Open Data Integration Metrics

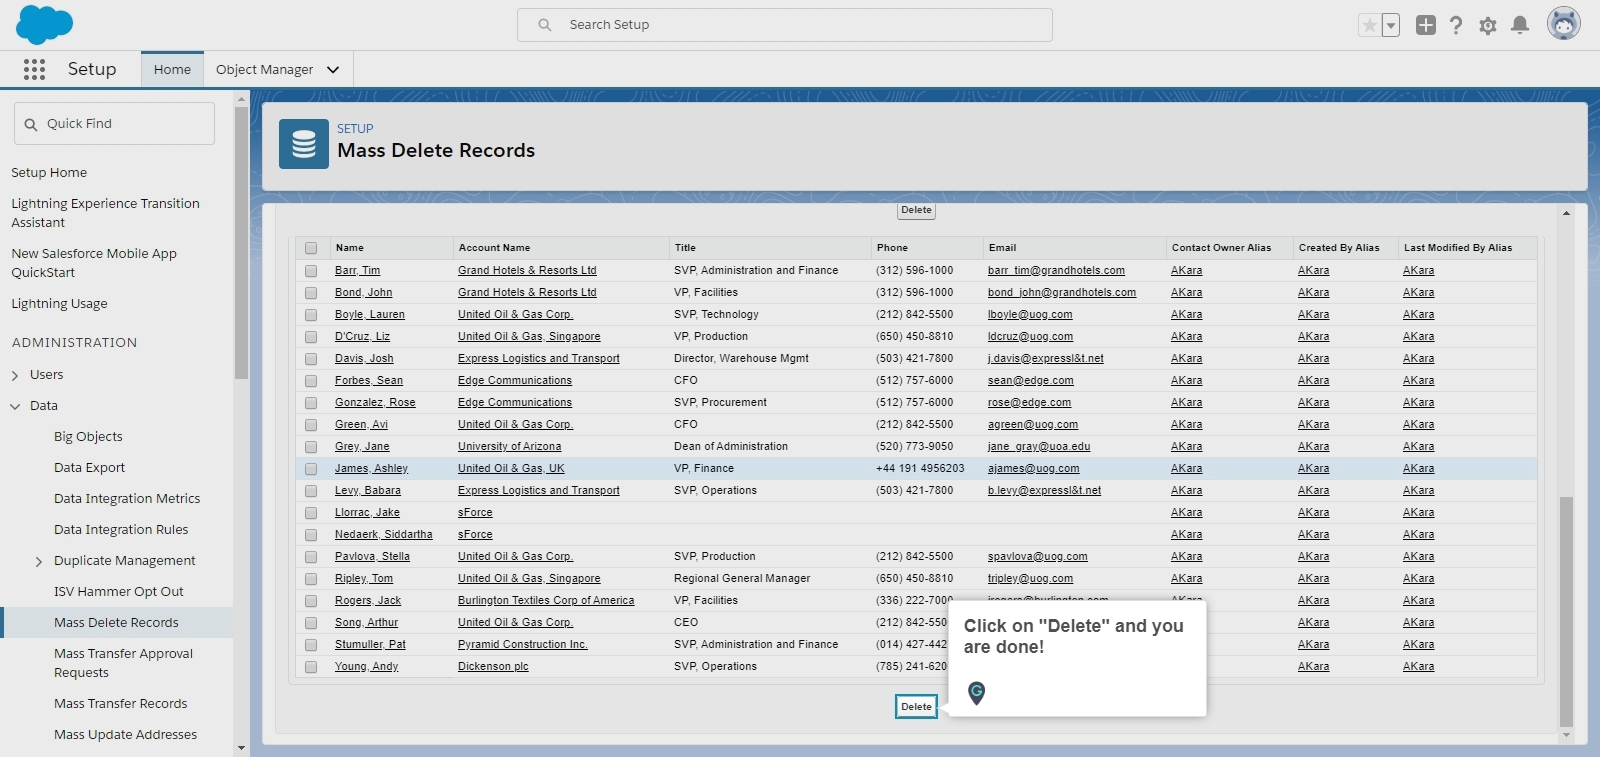(127, 498)
